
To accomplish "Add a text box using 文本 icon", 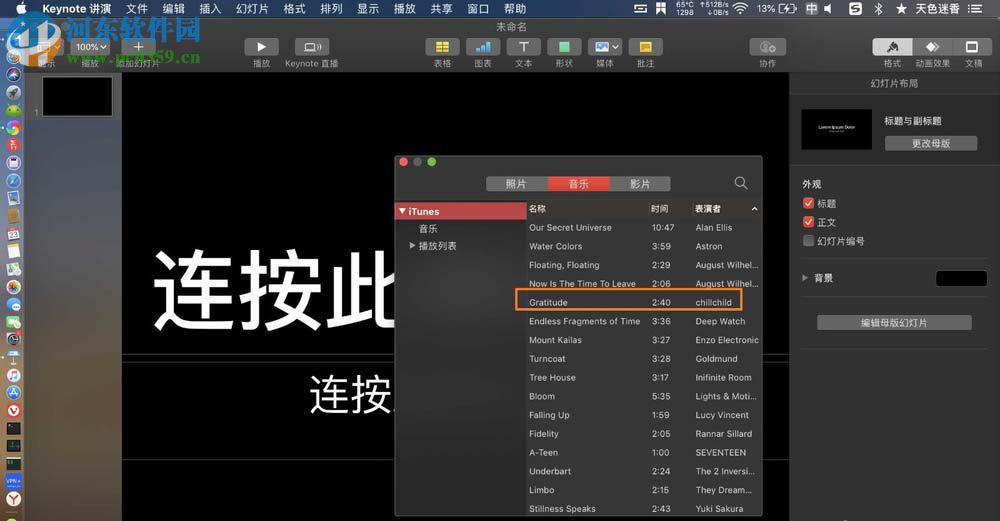I will tap(524, 47).
